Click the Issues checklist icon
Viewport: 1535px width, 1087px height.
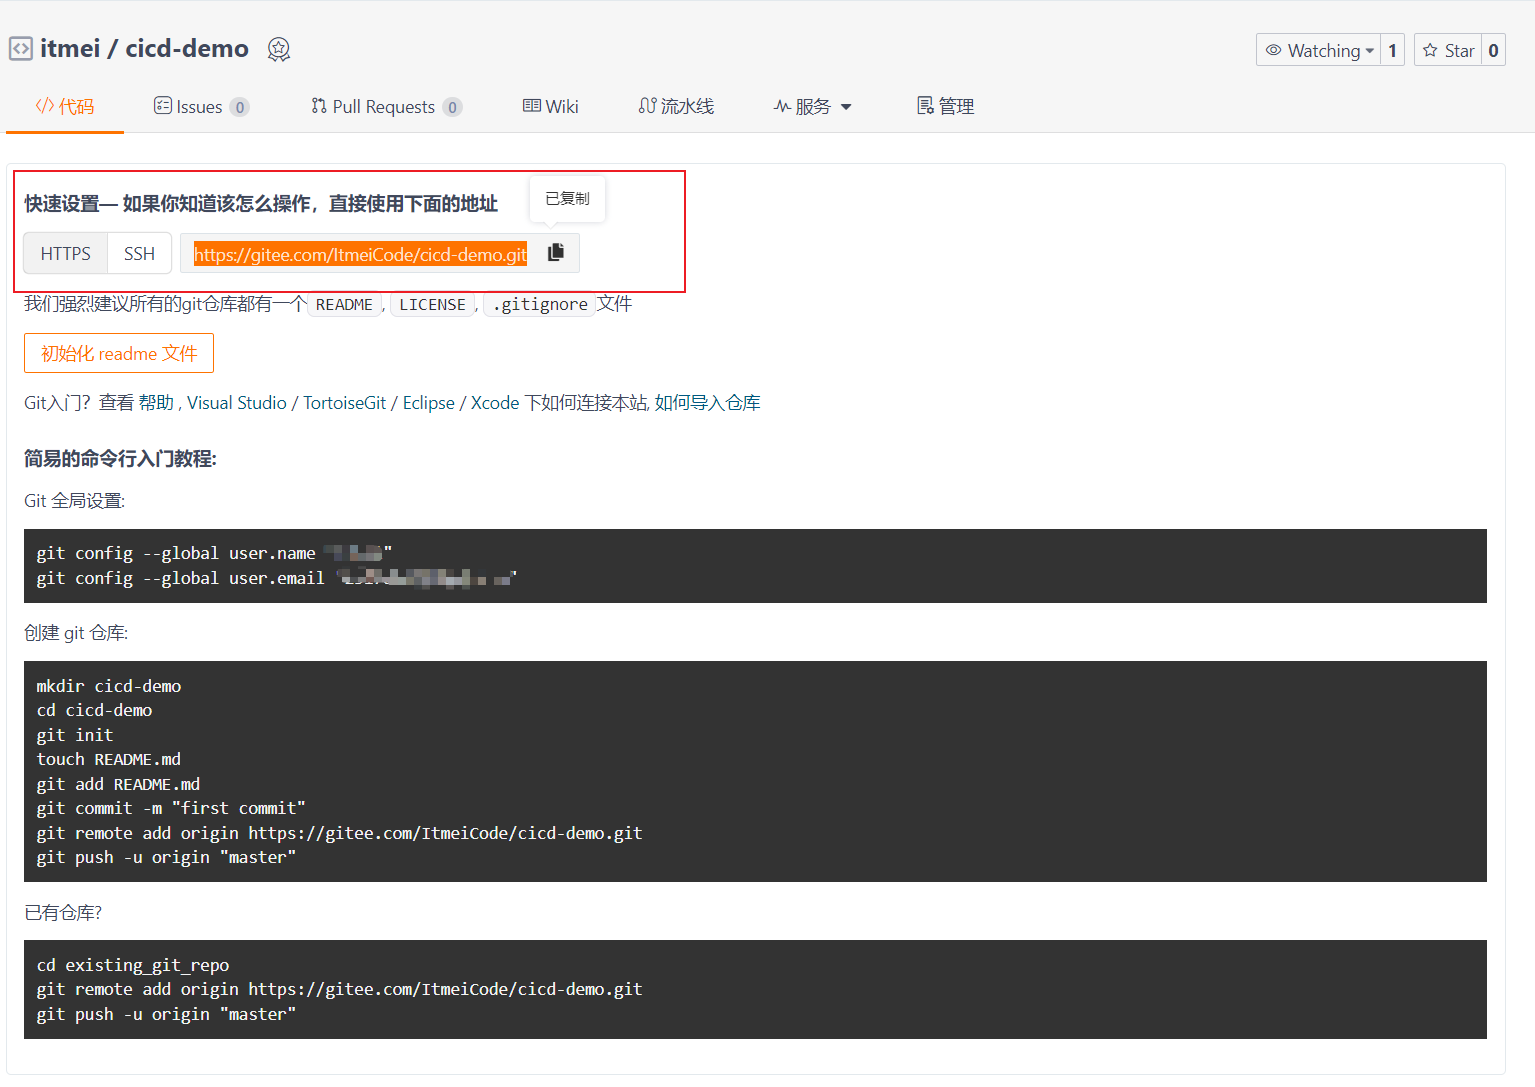click(162, 105)
